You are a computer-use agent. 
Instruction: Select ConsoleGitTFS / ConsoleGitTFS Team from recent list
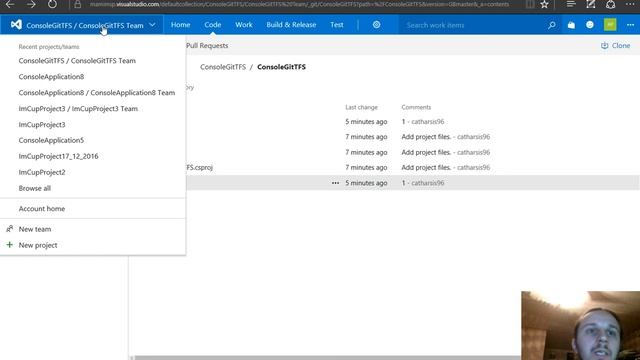[x=77, y=60]
